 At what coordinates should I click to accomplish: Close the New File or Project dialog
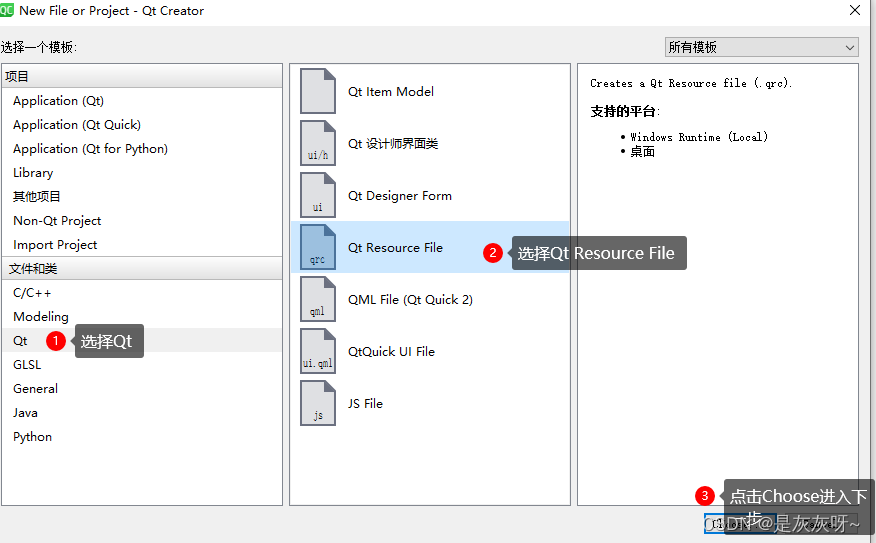[x=854, y=10]
